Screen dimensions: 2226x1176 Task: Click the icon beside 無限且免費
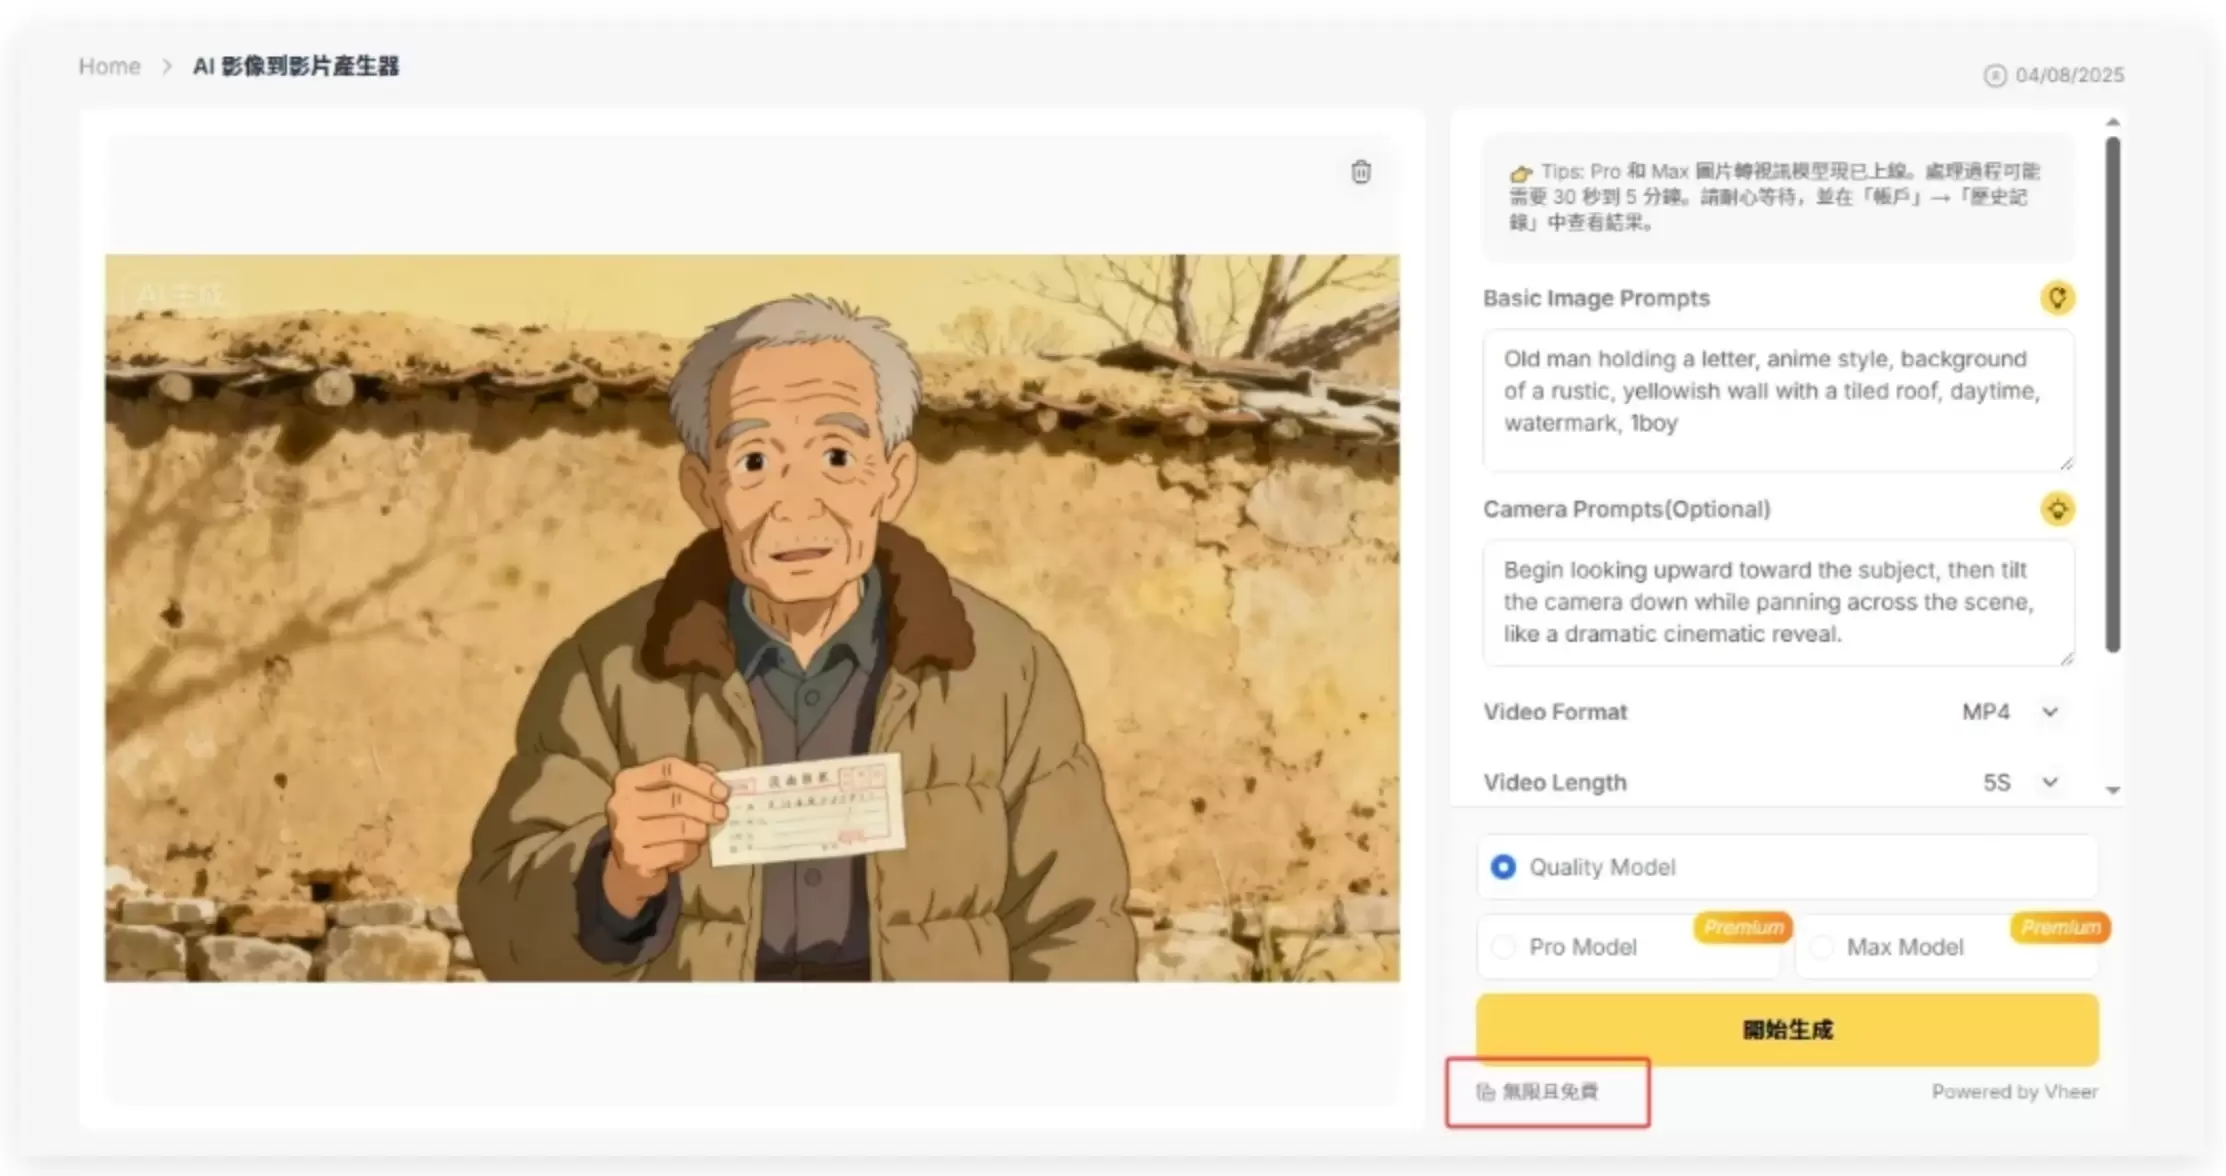(1486, 1092)
